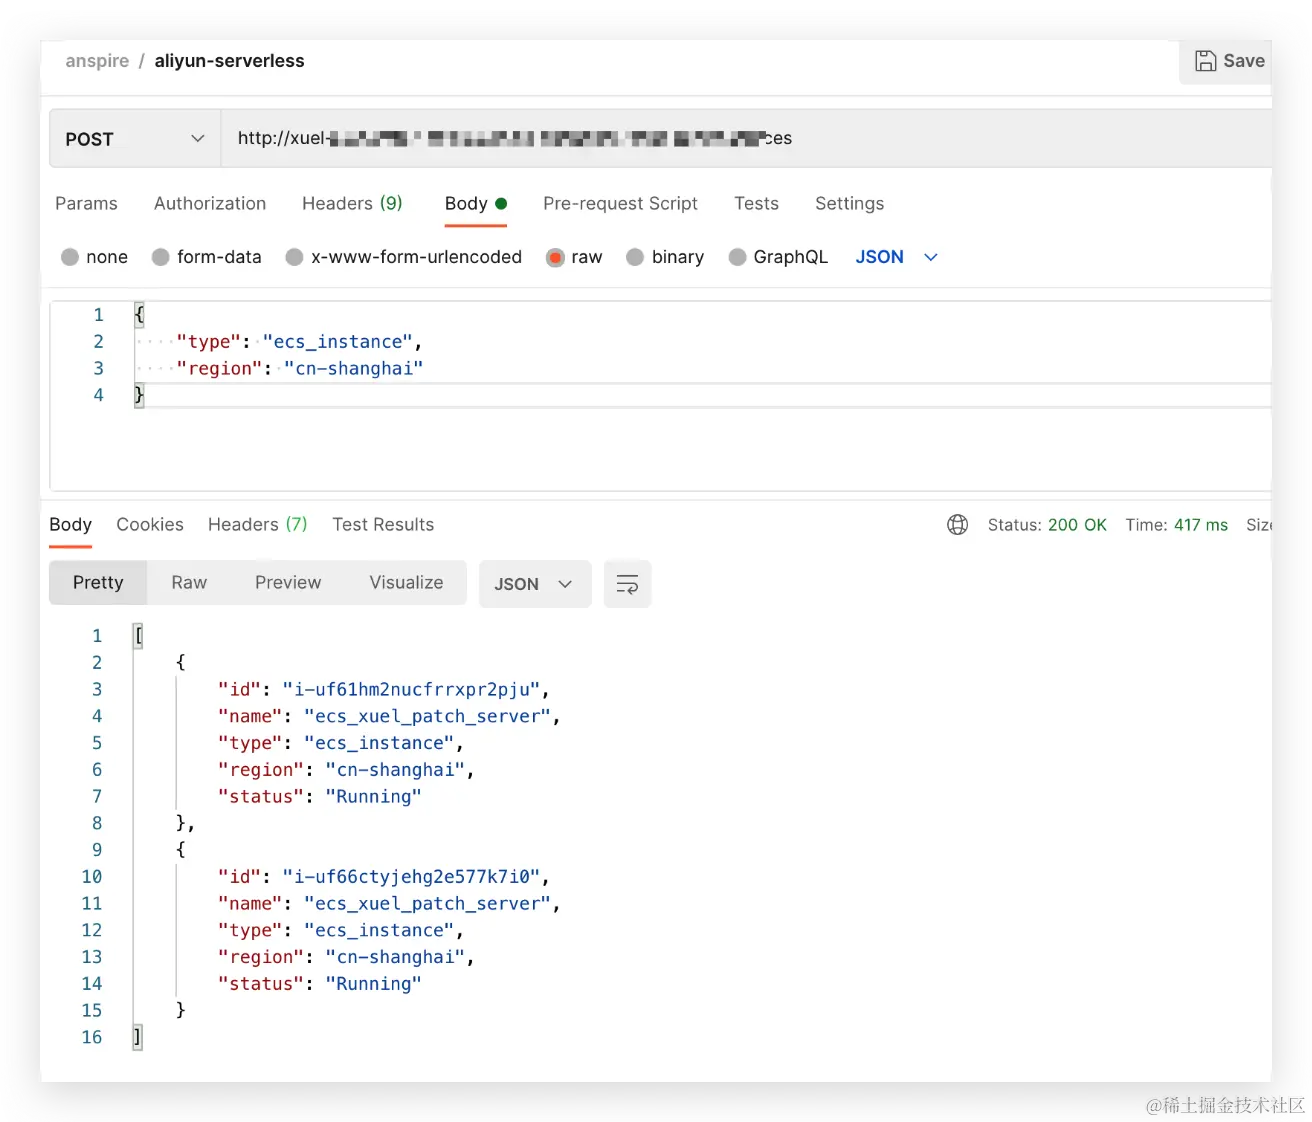
Task: Click the anspire breadcrumb link
Action: (97, 61)
